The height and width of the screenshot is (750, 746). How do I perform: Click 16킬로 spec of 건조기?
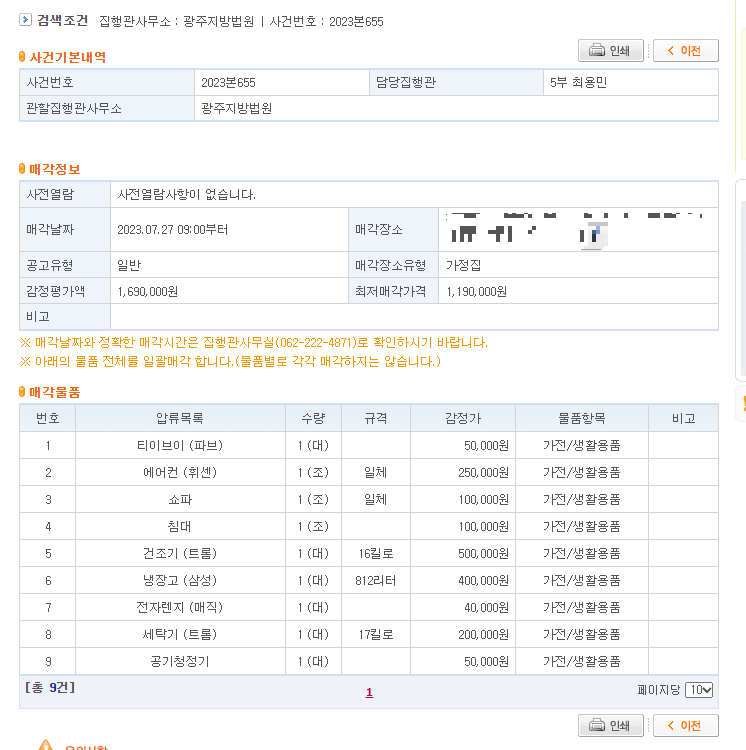click(376, 553)
